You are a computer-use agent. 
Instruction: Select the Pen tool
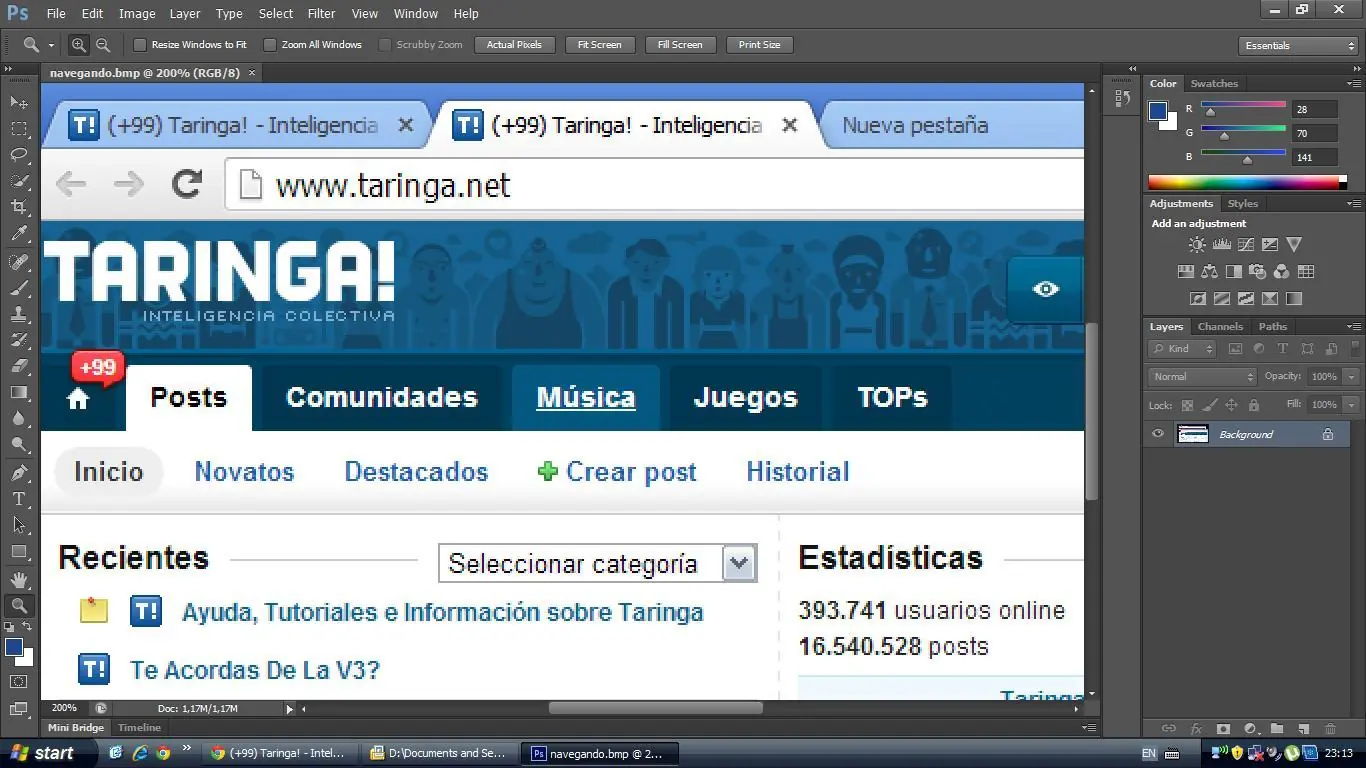pos(19,473)
